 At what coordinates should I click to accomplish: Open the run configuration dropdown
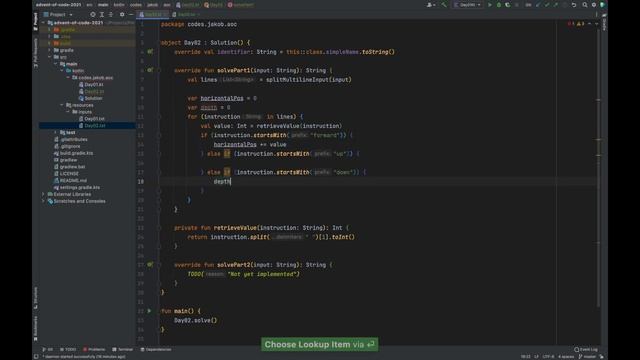pyautogui.click(x=468, y=5)
